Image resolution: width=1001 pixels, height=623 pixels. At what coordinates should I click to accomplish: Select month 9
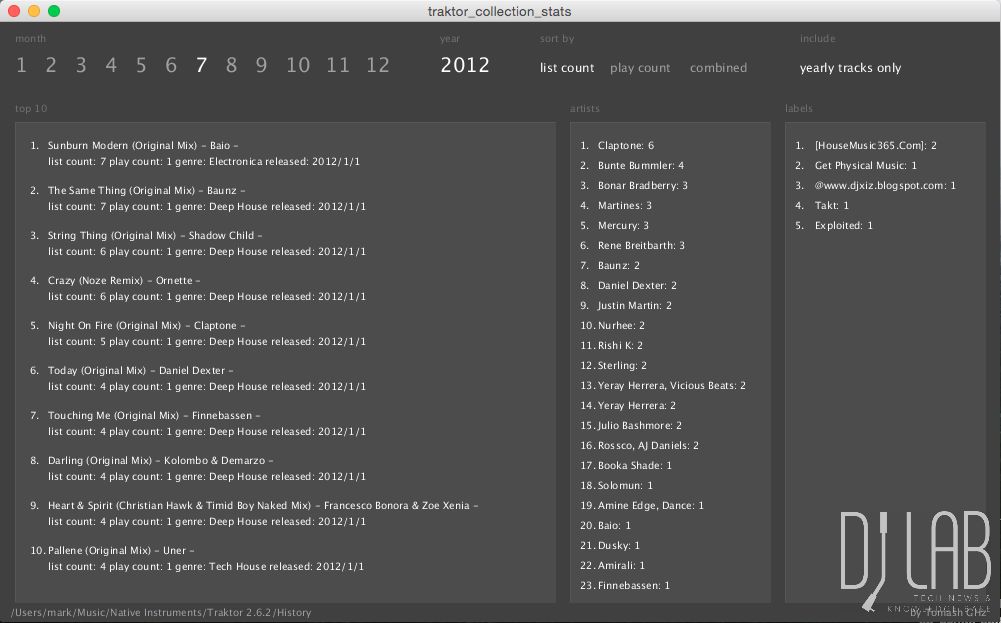click(x=261, y=66)
